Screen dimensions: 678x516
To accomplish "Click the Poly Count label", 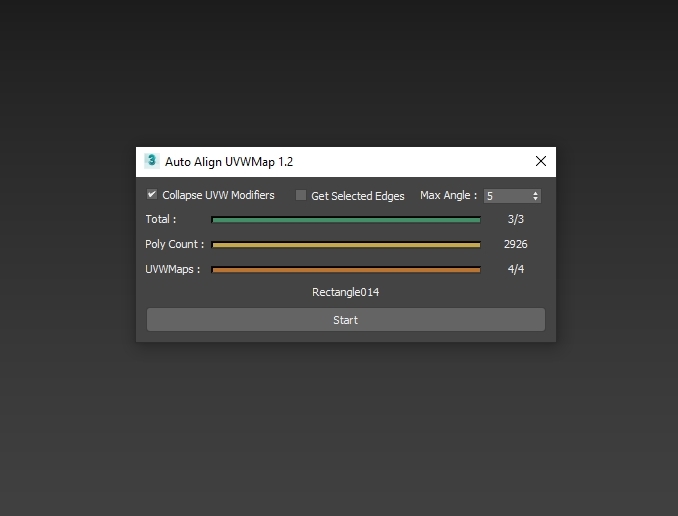I will pyautogui.click(x=174, y=244).
